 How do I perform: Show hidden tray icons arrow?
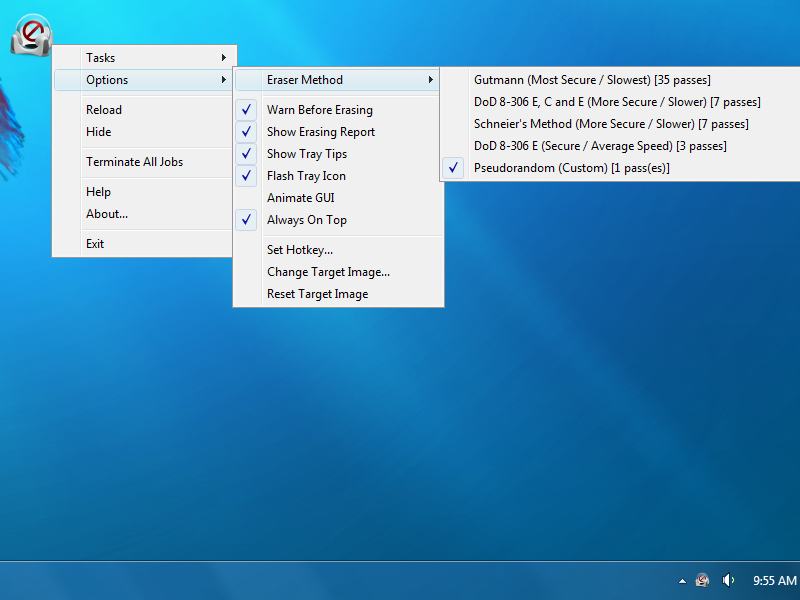[x=682, y=581]
